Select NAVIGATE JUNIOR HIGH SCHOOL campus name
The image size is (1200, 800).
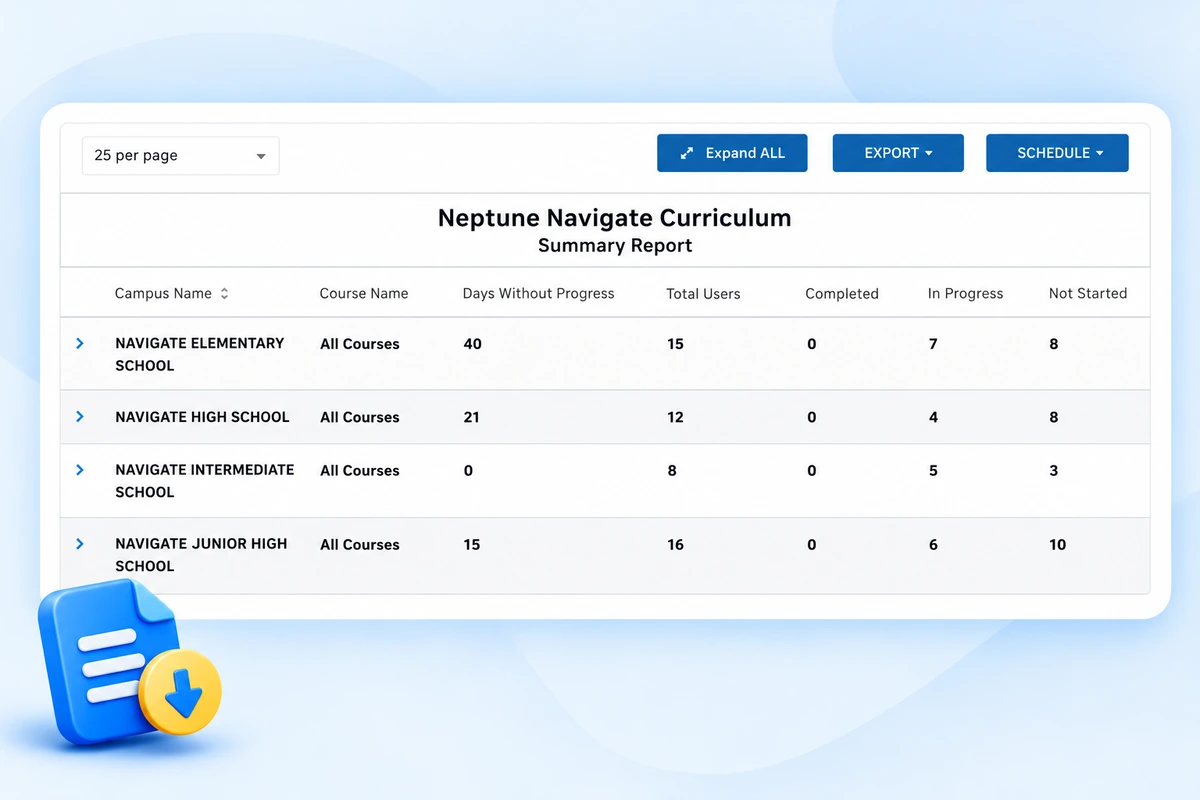point(201,554)
